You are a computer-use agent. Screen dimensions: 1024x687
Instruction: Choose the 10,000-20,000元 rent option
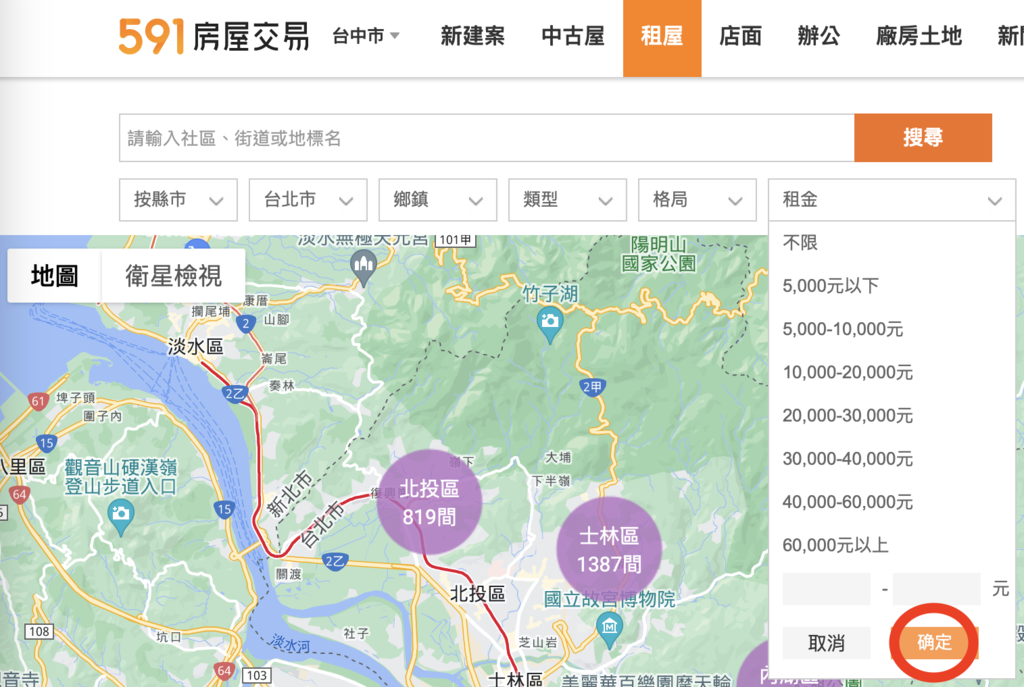[848, 372]
